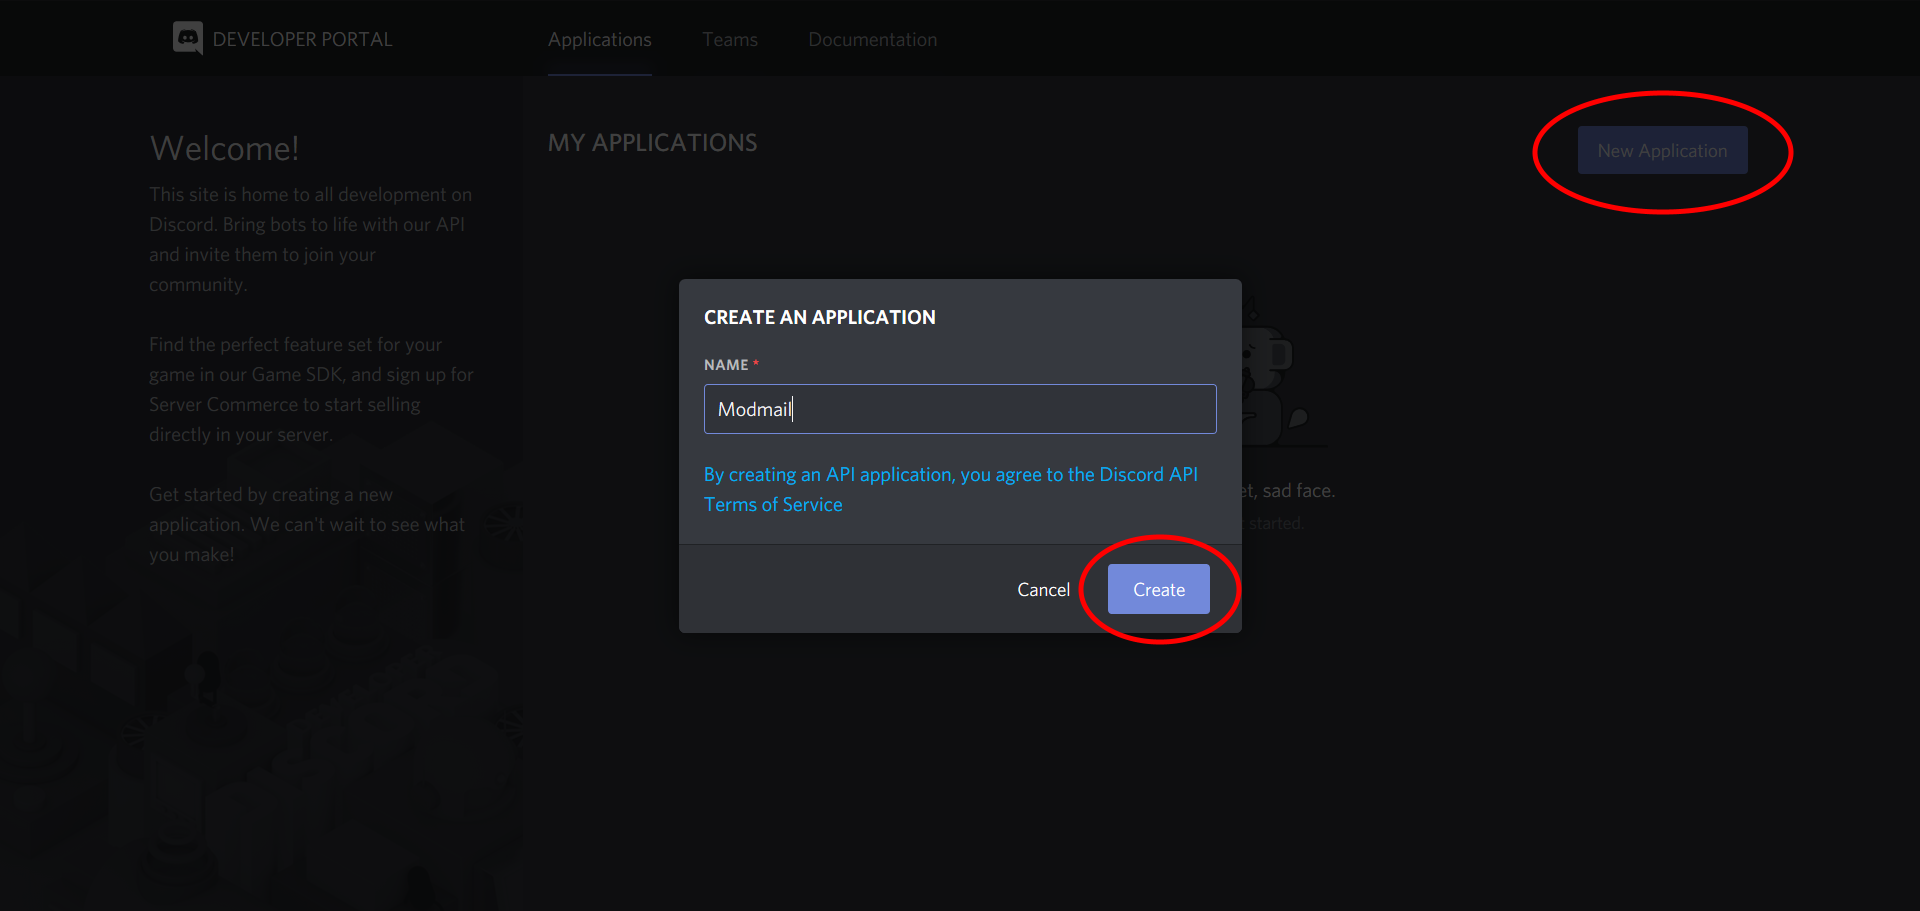Viewport: 1920px width, 911px height.
Task: Focus the Name input field containing Modmail
Action: [960, 409]
